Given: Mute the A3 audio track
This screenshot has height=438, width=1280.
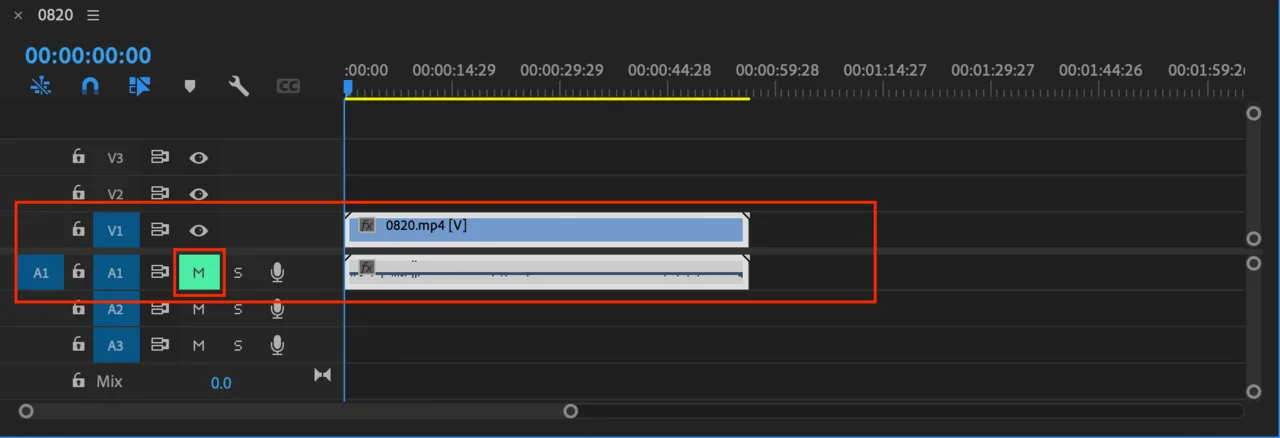Looking at the screenshot, I should click(199, 345).
